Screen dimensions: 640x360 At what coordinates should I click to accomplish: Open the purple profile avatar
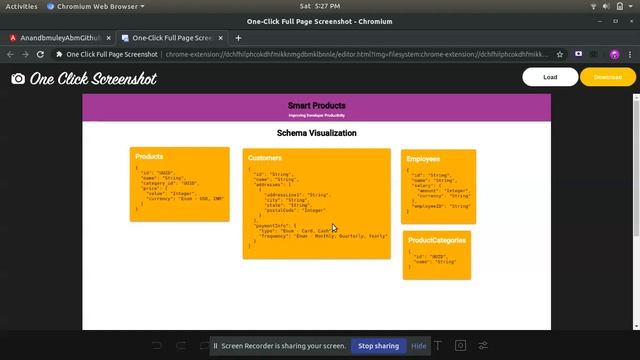point(614,54)
